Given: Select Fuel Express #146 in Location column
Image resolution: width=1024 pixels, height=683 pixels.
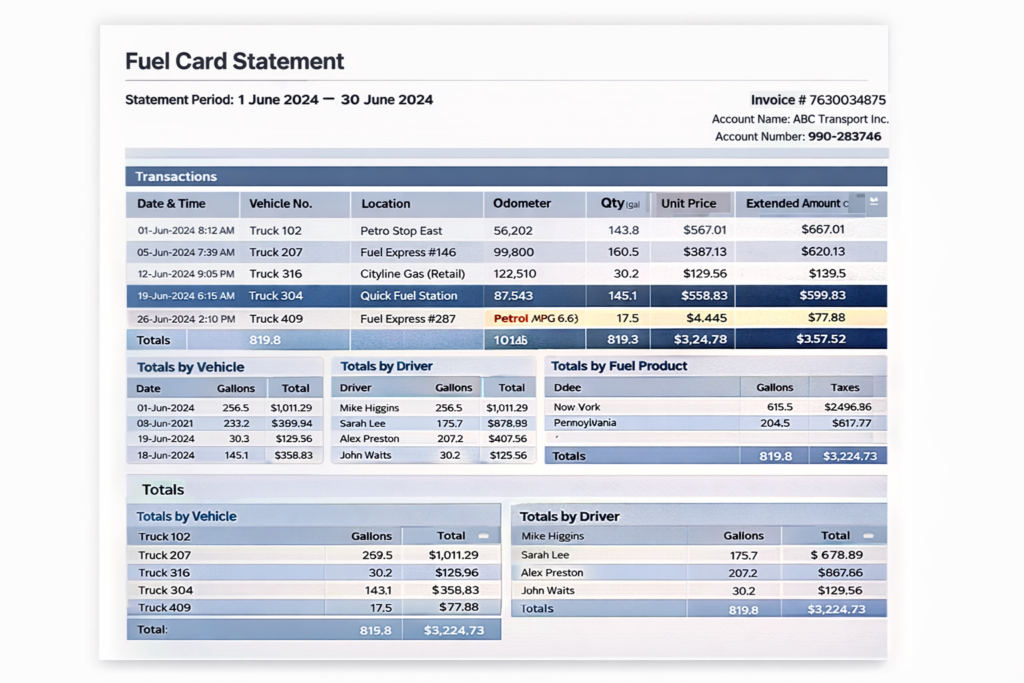Looking at the screenshot, I should coord(408,252).
